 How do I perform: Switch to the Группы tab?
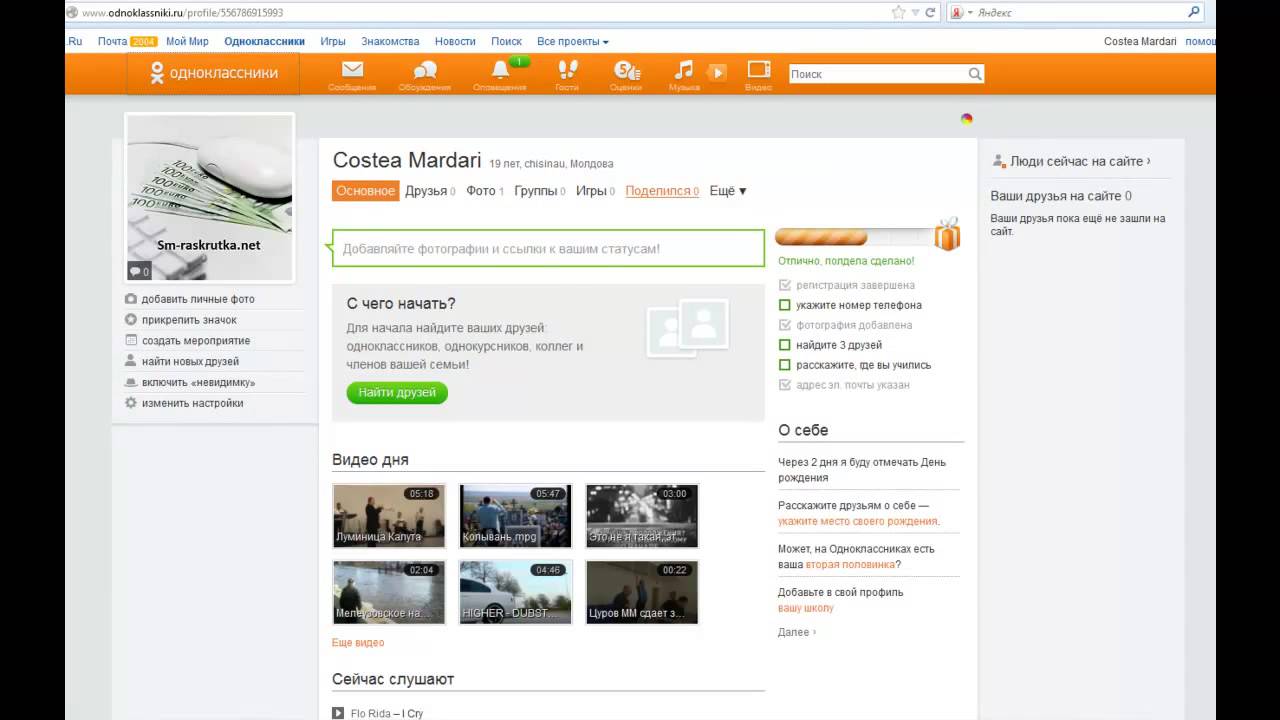tap(540, 191)
